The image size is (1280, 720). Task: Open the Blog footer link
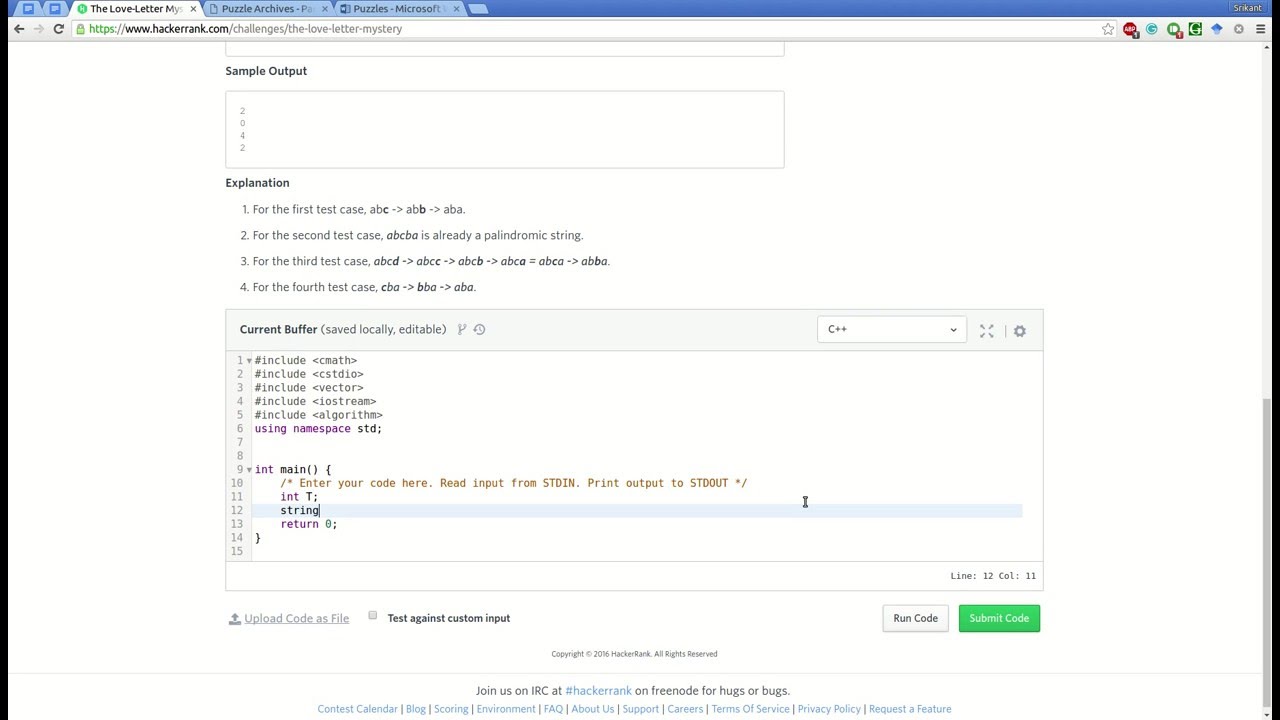416,709
